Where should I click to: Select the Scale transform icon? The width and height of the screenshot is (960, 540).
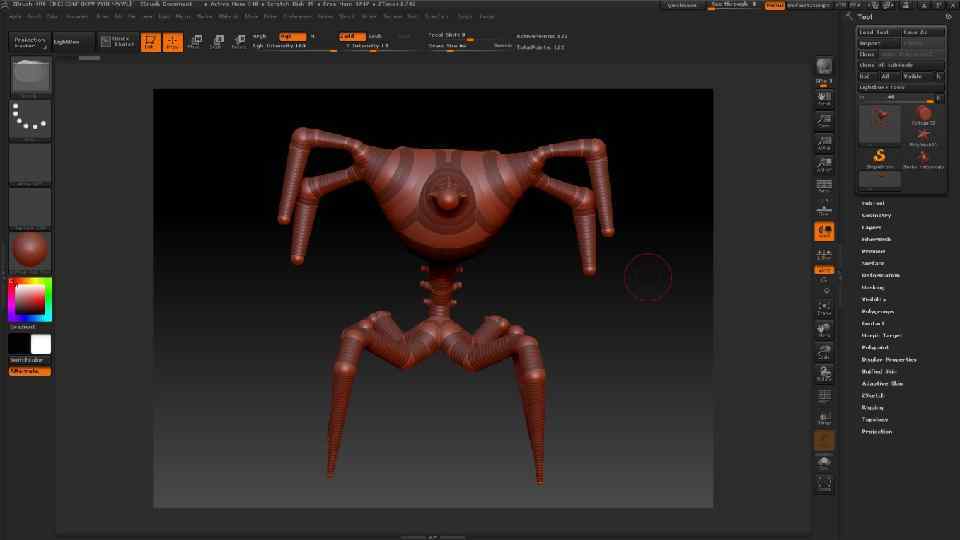point(216,42)
